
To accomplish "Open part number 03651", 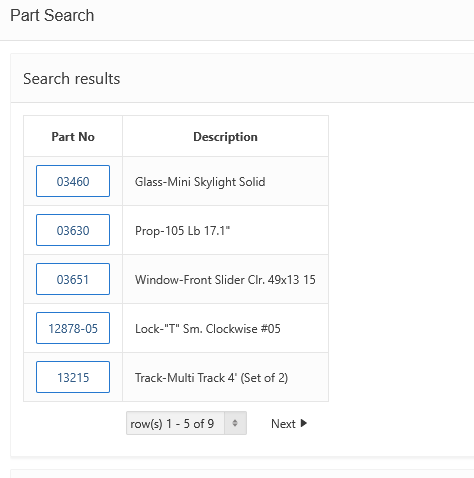I will (73, 279).
